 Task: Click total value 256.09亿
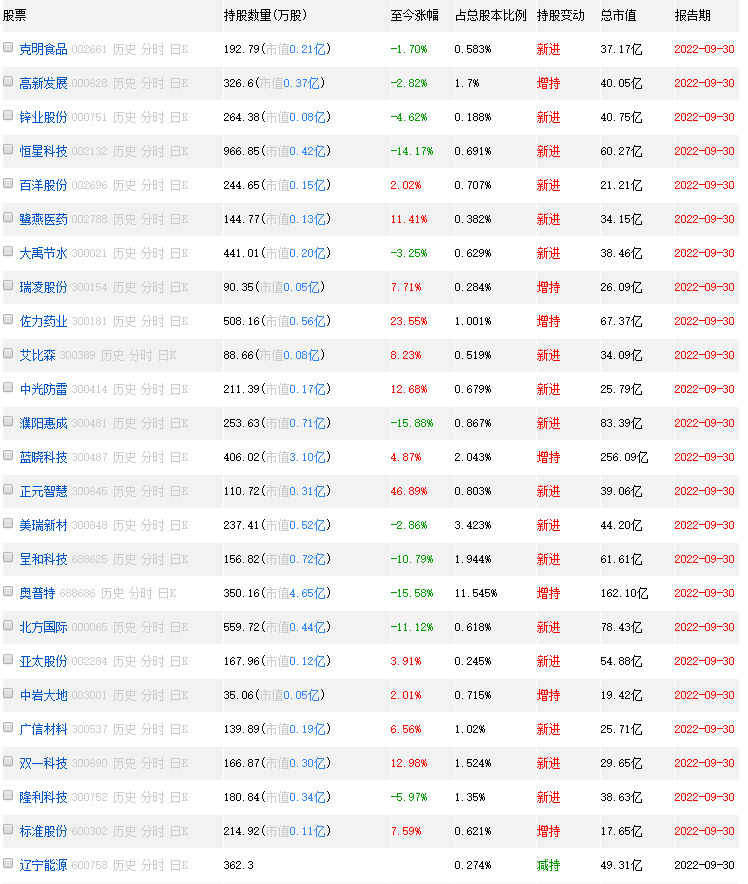click(624, 457)
